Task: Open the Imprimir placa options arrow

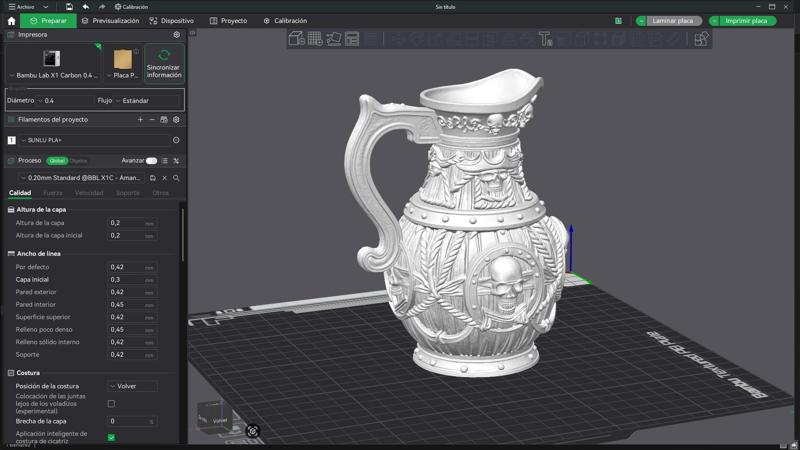Action: click(x=714, y=21)
